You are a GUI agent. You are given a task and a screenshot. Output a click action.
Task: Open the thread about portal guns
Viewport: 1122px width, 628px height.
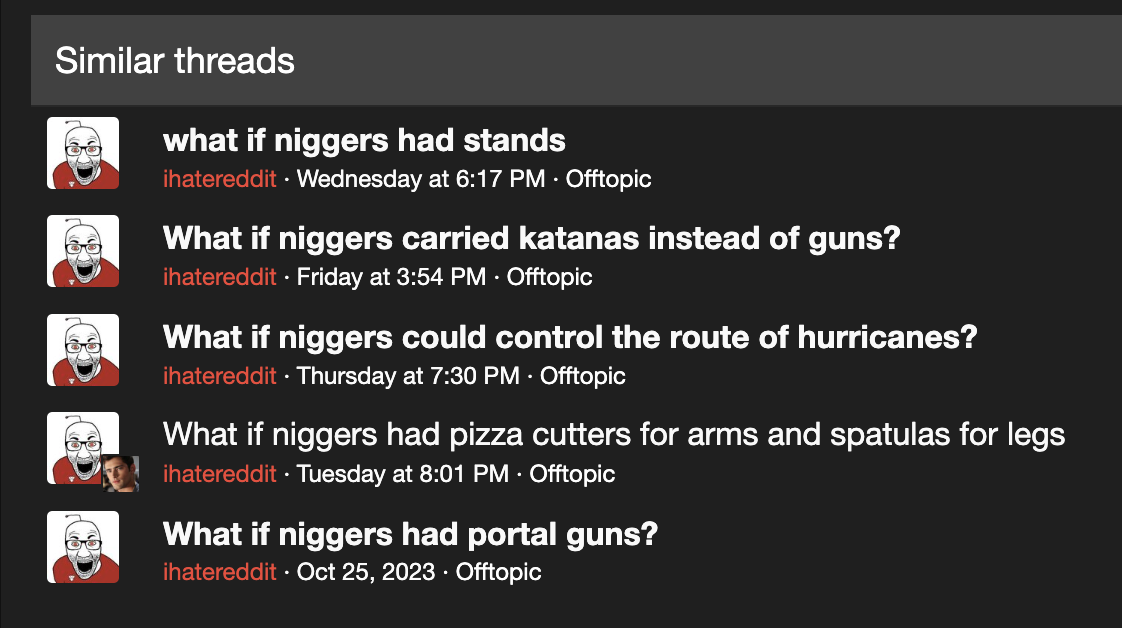410,534
